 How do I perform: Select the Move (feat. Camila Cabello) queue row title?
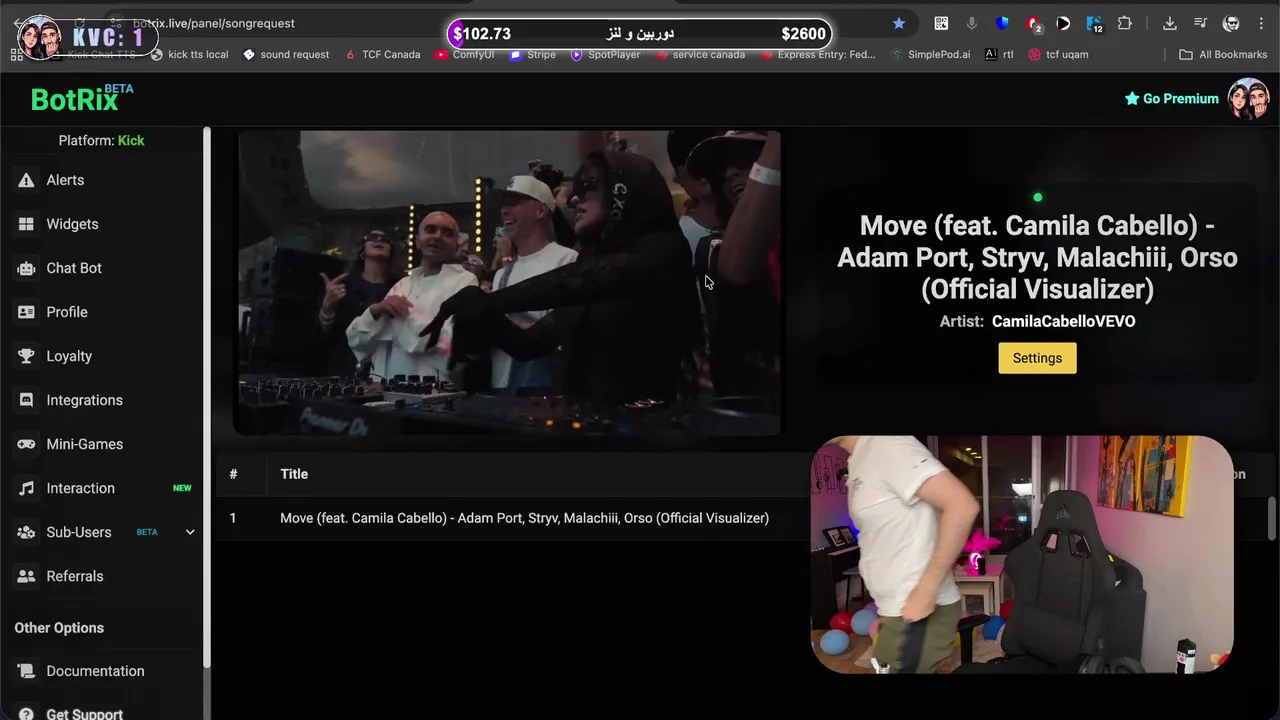(x=524, y=518)
